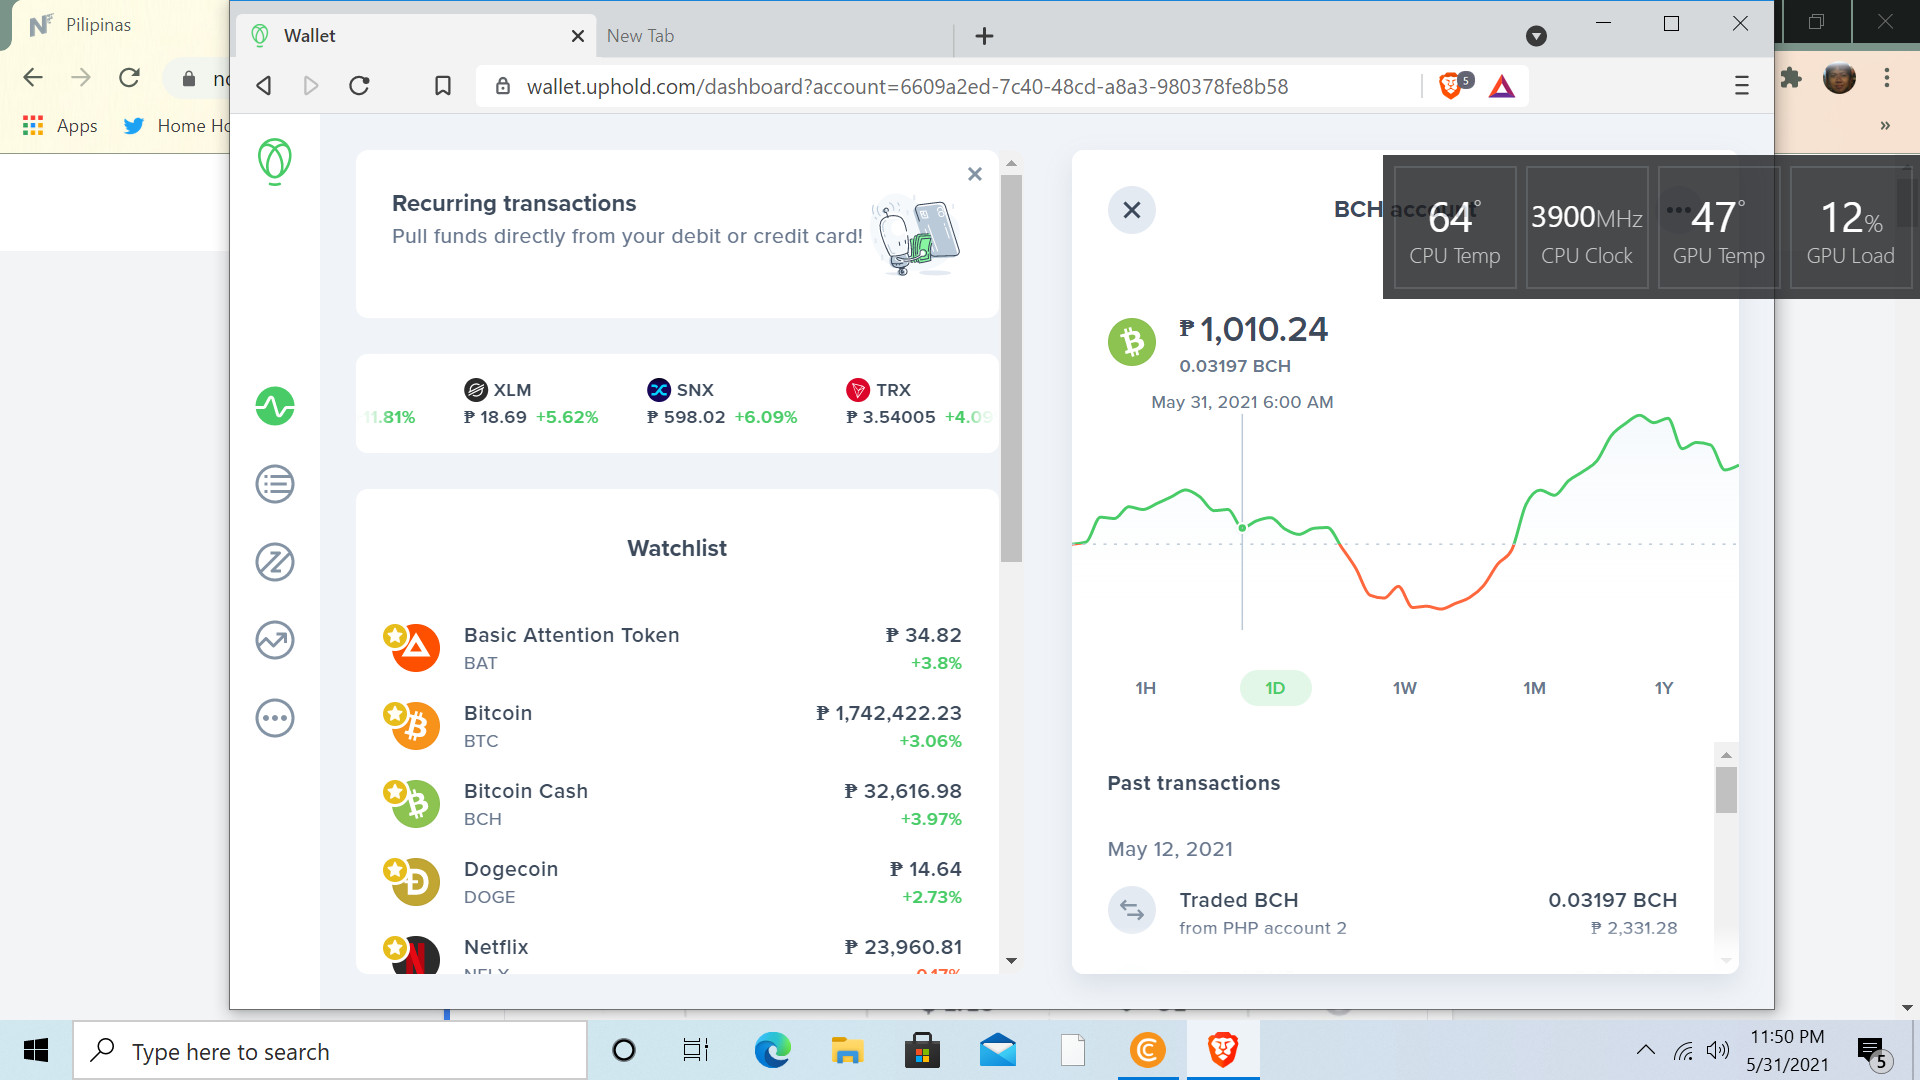1920x1080 pixels.
Task: Dismiss the Recurring transactions banner
Action: click(975, 174)
